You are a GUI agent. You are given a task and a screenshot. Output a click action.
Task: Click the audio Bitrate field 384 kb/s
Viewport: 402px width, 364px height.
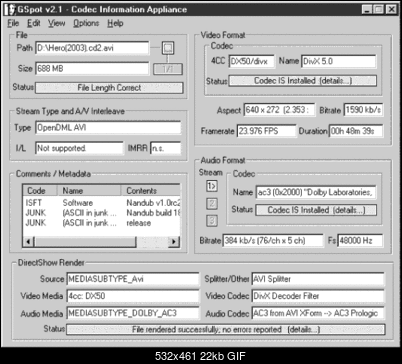click(273, 241)
